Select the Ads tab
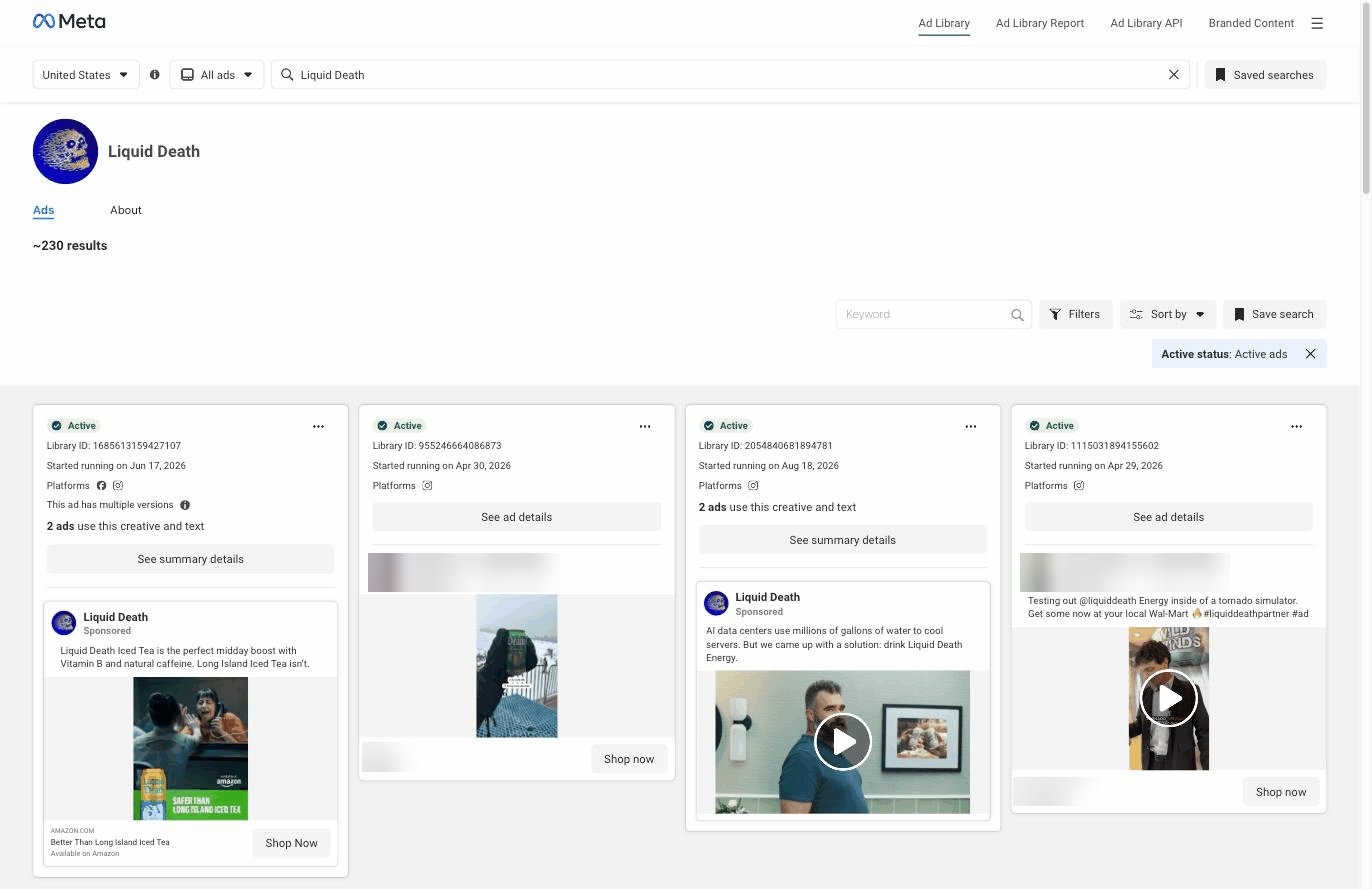The image size is (1372, 889). 43,210
